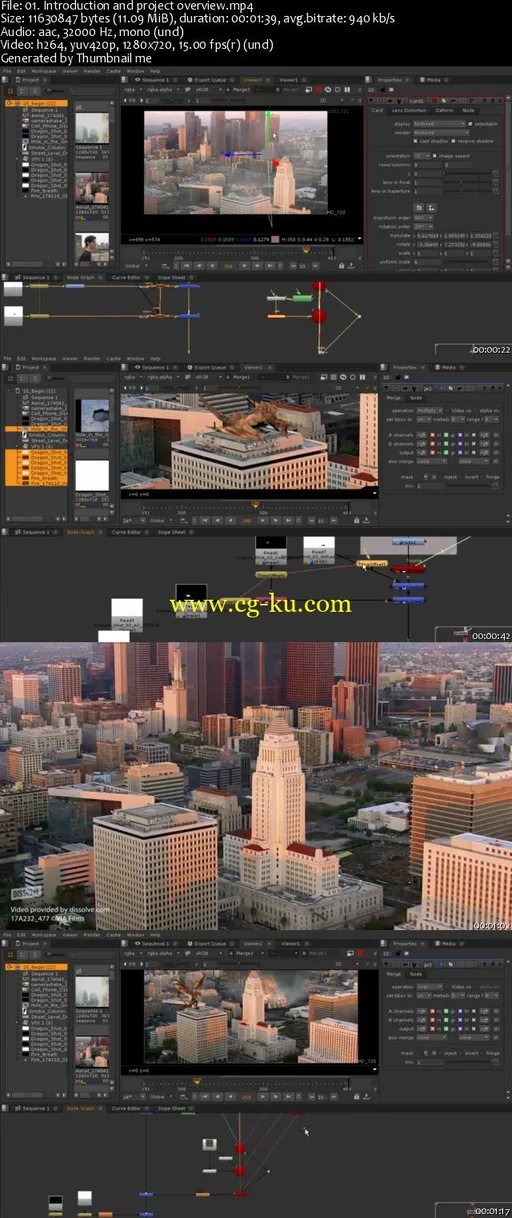Toggle the selectable checkbox in Card properties
This screenshot has height=1218, width=512.
pos(470,124)
